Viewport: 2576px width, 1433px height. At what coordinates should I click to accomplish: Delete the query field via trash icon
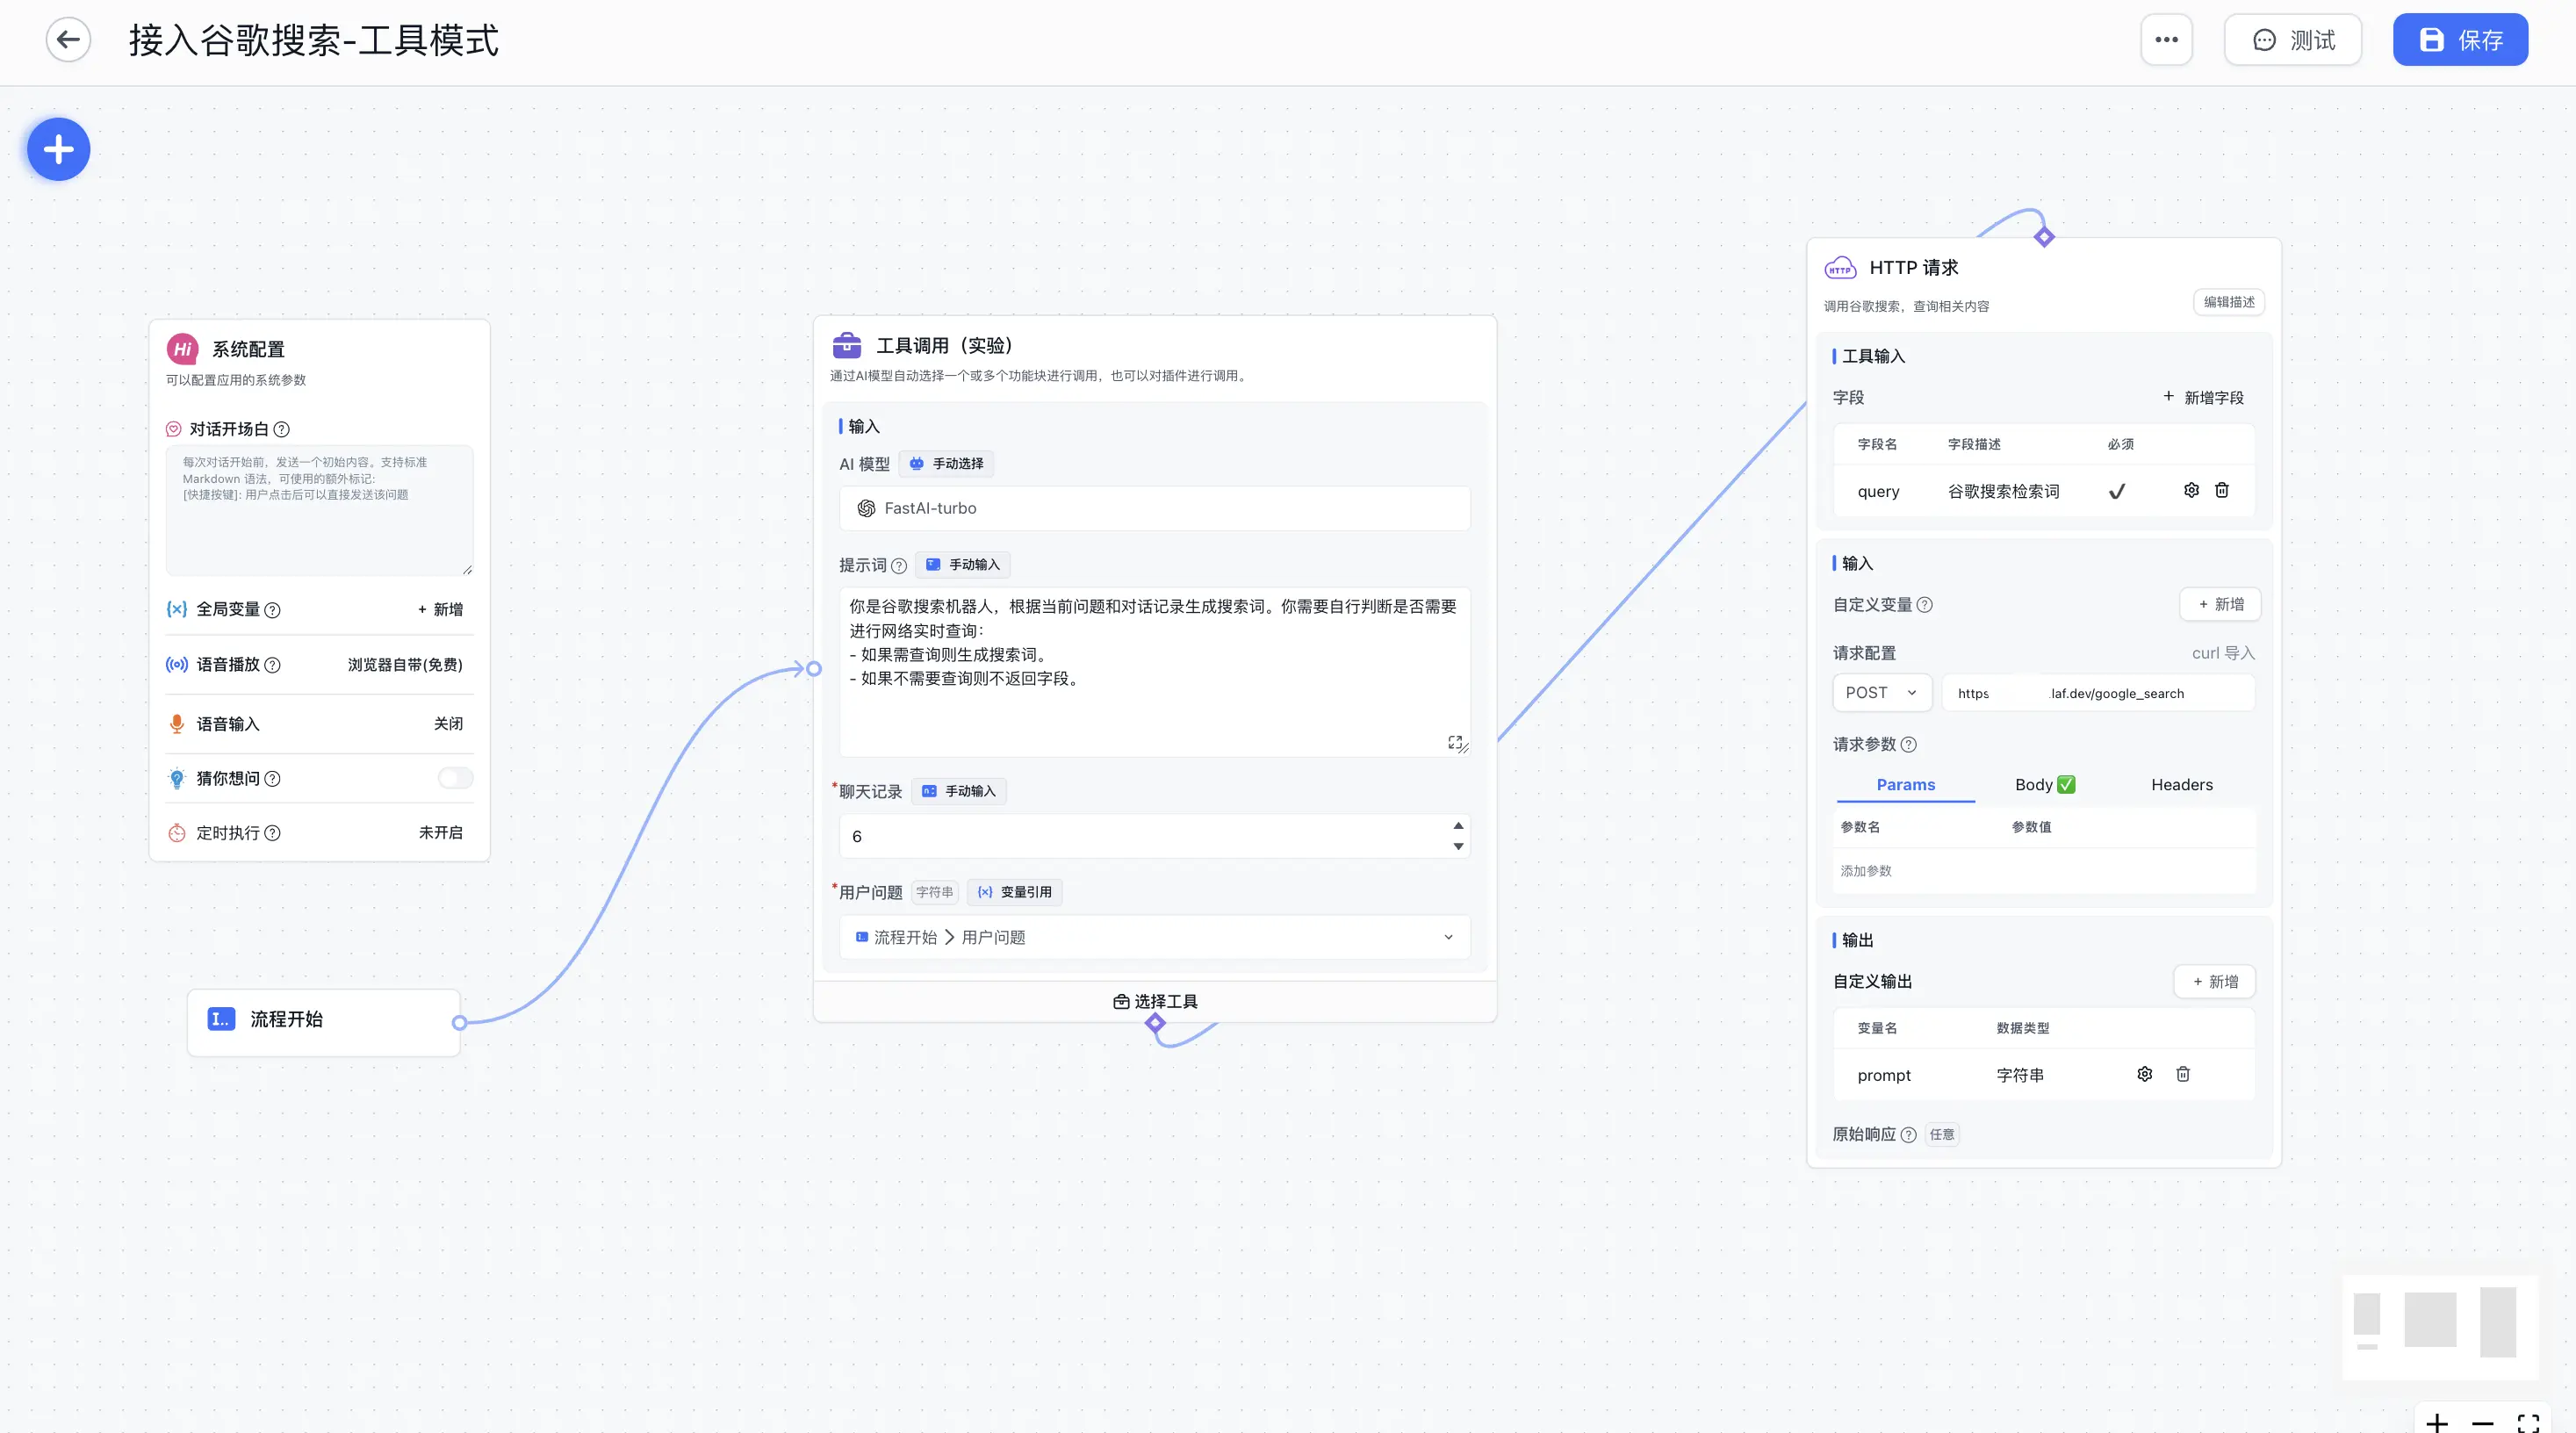tap(2221, 490)
